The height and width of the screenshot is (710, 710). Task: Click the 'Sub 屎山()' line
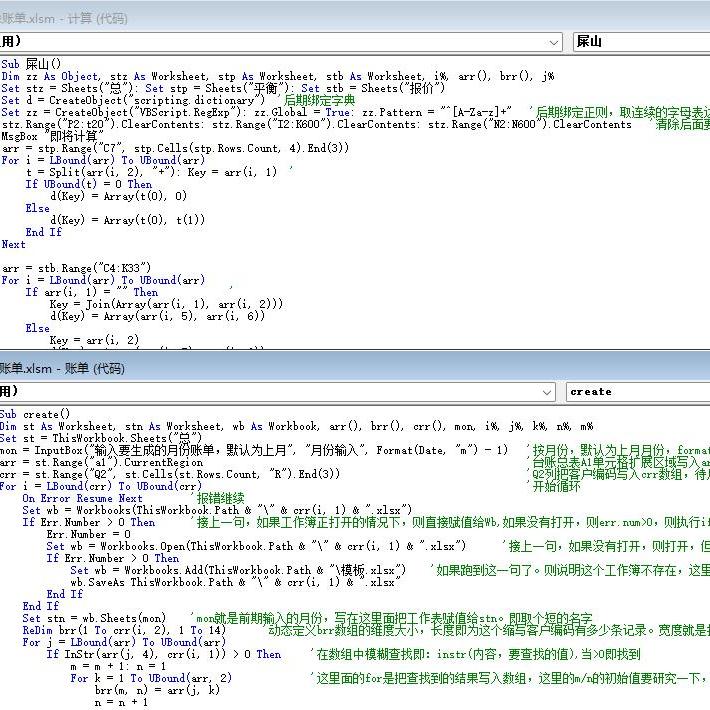31,64
